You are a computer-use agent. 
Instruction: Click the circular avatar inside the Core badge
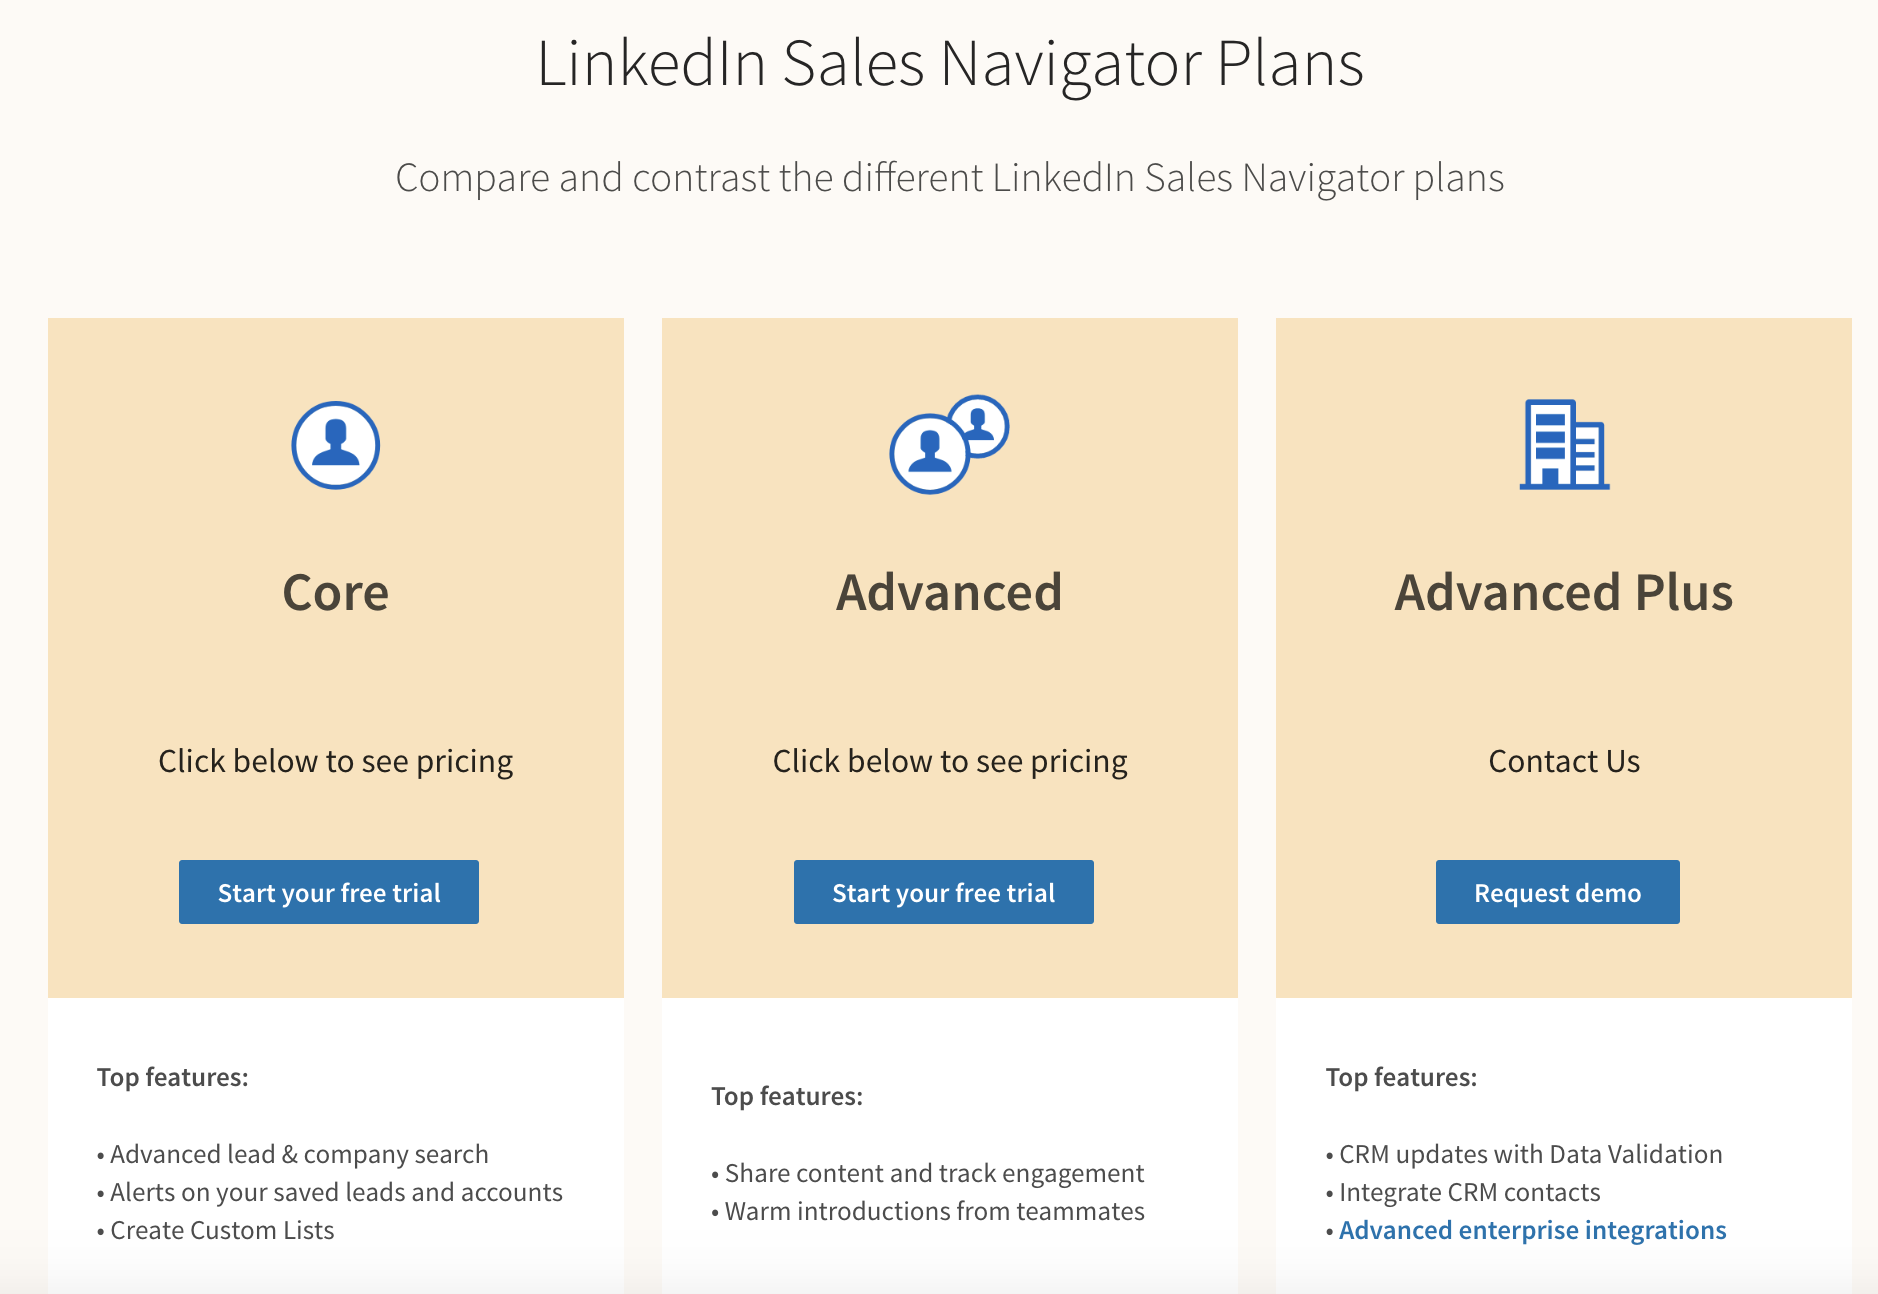[x=335, y=447]
